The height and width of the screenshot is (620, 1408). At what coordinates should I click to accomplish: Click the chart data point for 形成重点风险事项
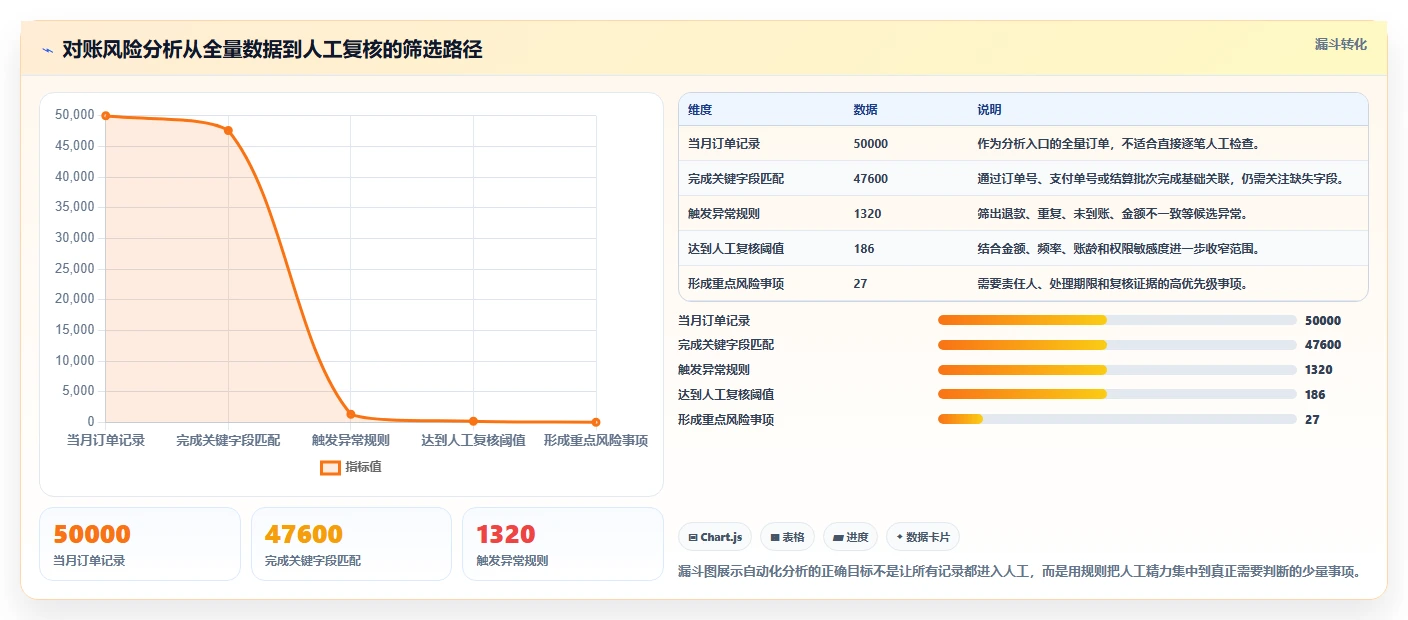click(x=596, y=422)
